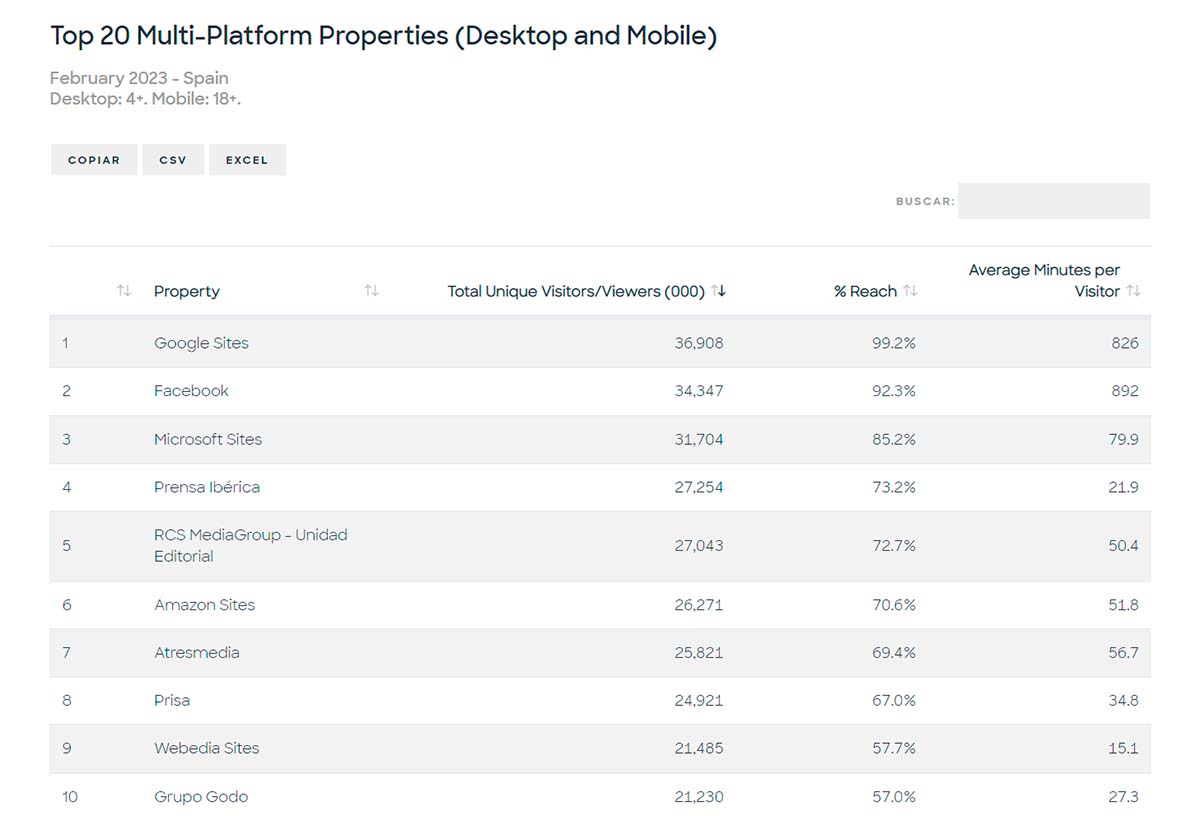Click the sort arrows beside % Reach
This screenshot has height=816, width=1200.
click(910, 291)
